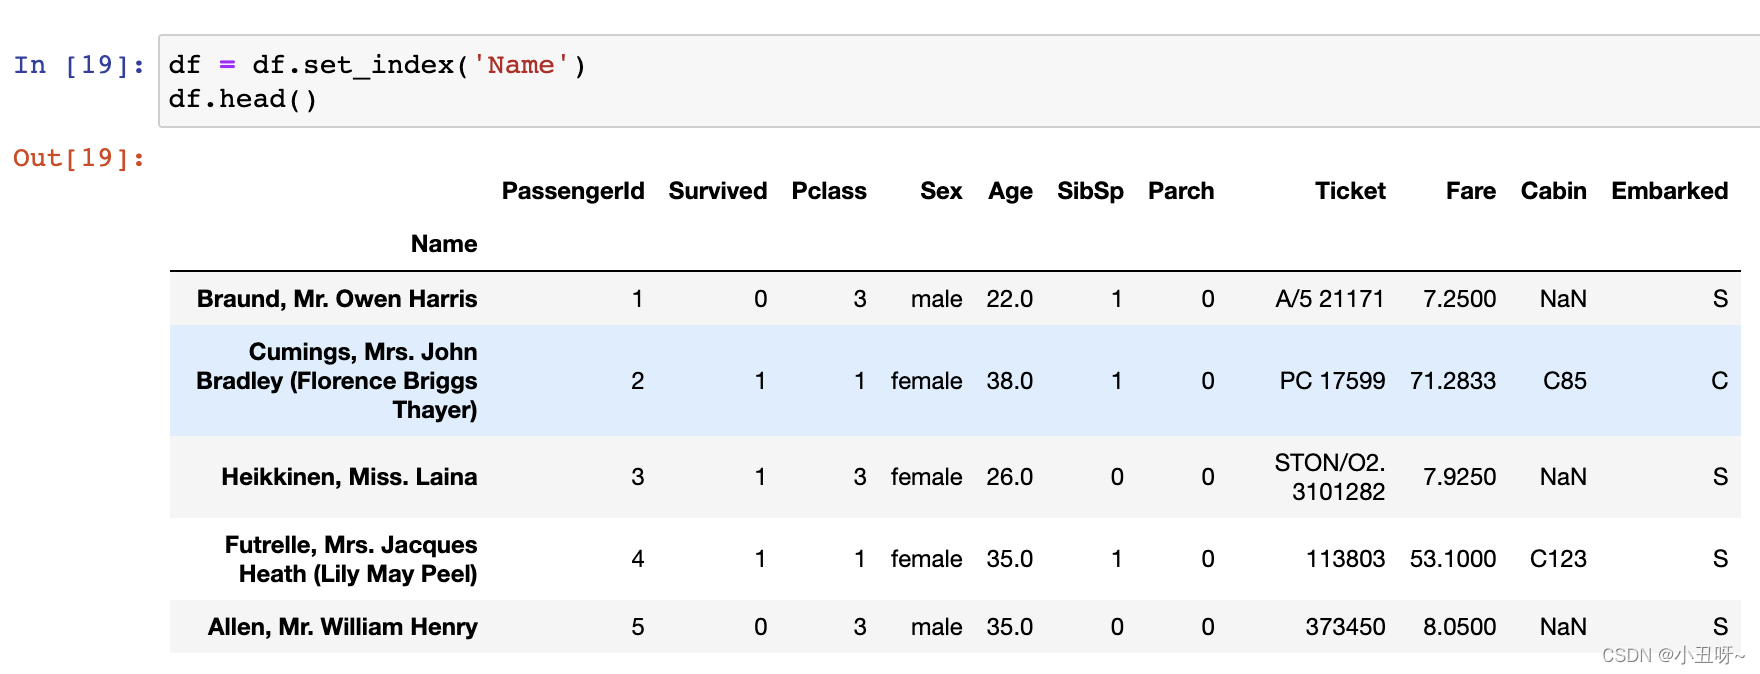This screenshot has width=1760, height=674.
Task: Click the SibSp column header
Action: [x=1090, y=191]
